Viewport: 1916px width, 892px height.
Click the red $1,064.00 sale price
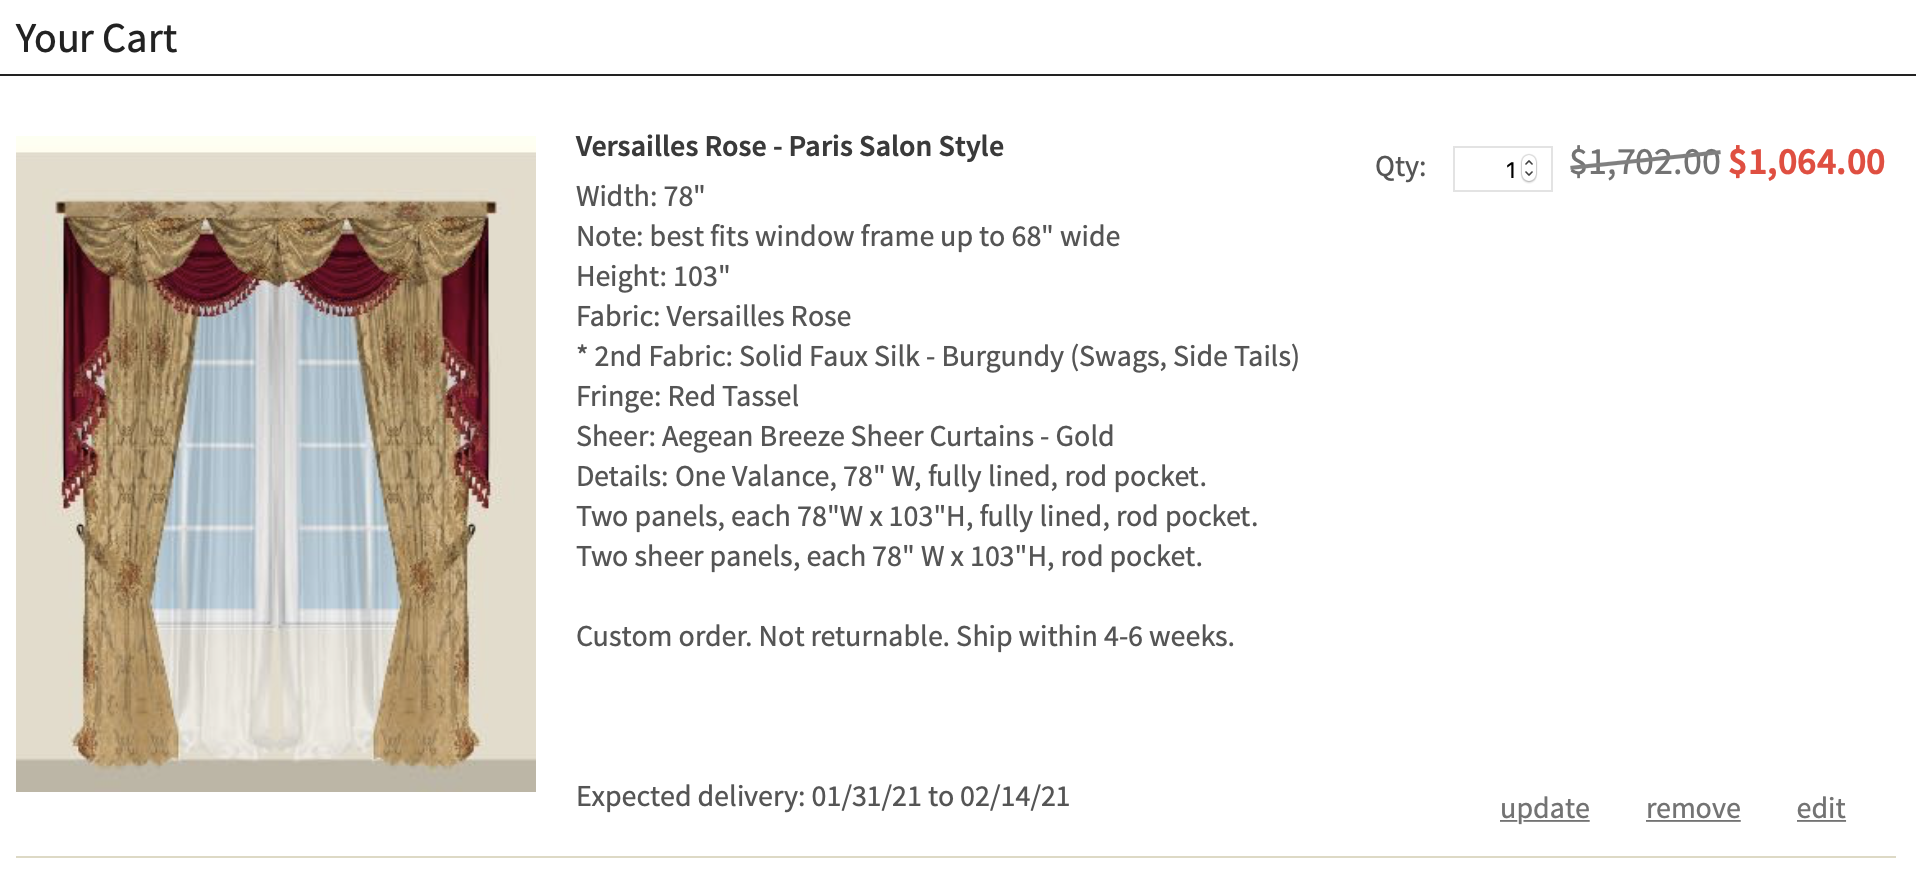(x=1806, y=162)
